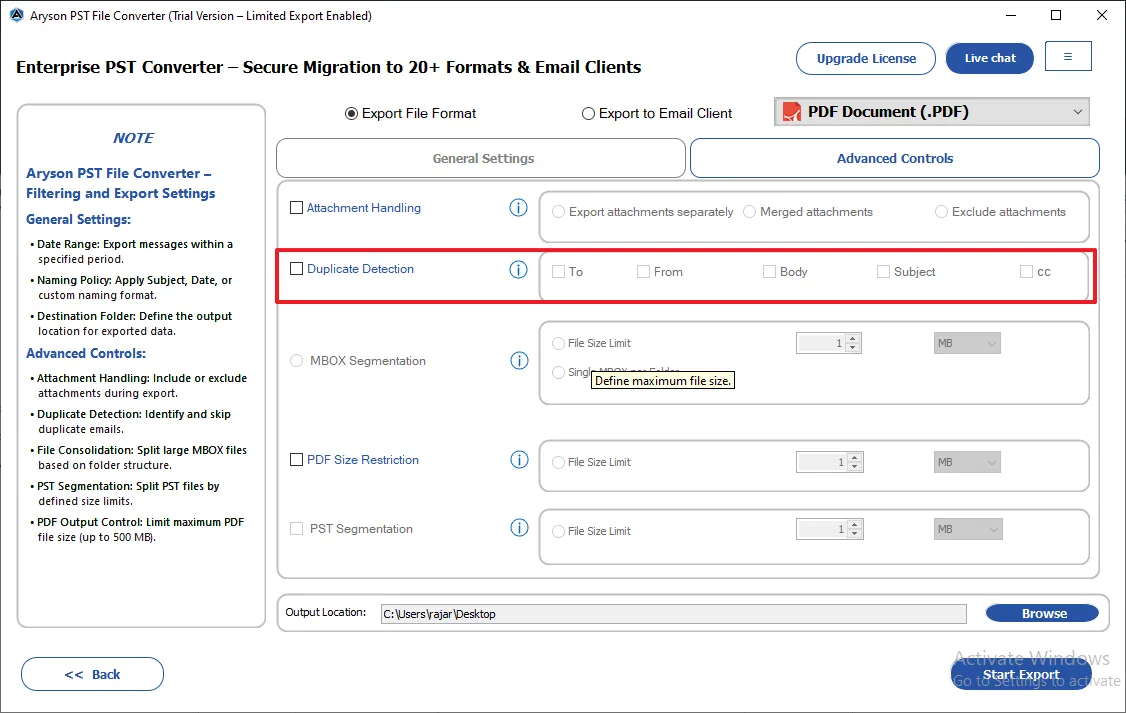
Task: Decrease PST file size limit value
Action: (x=855, y=534)
